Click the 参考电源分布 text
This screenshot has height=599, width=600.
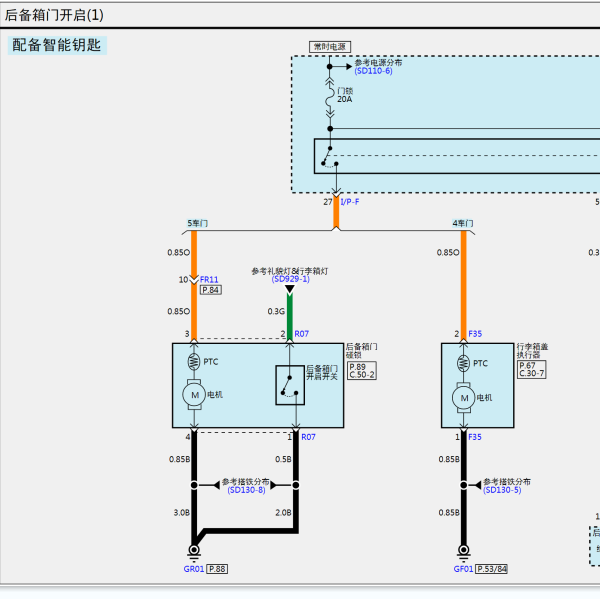point(378,62)
